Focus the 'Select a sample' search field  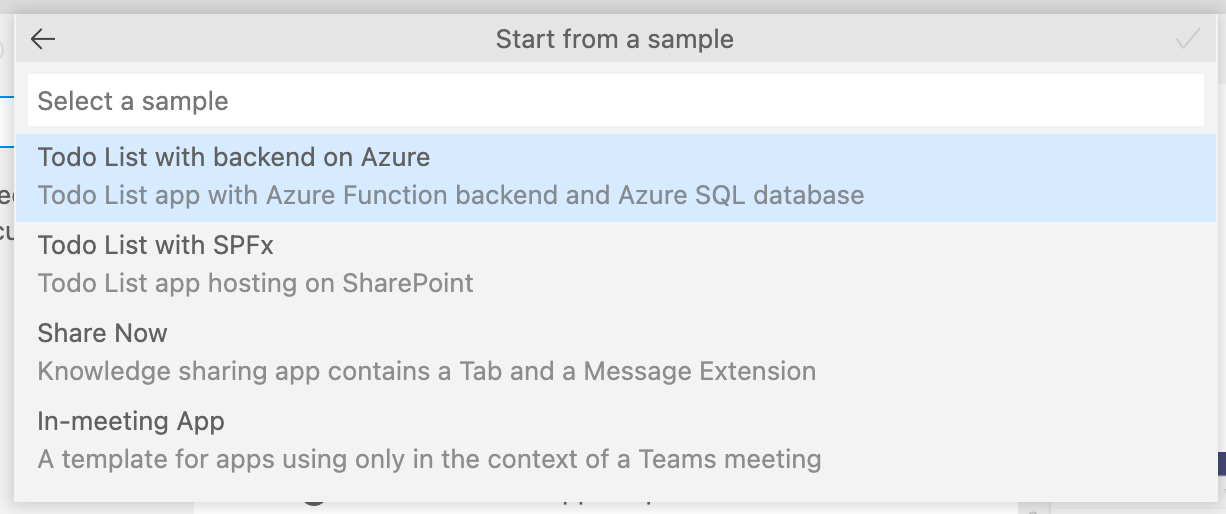point(615,101)
